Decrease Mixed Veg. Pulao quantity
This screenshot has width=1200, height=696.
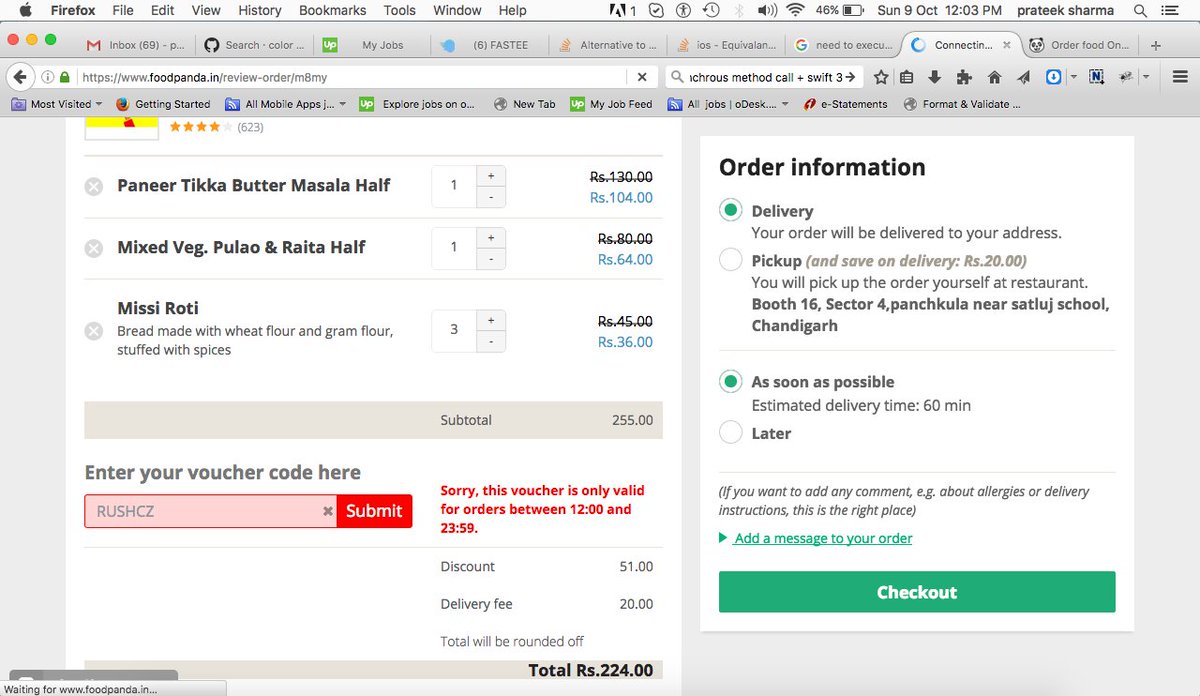click(490, 259)
